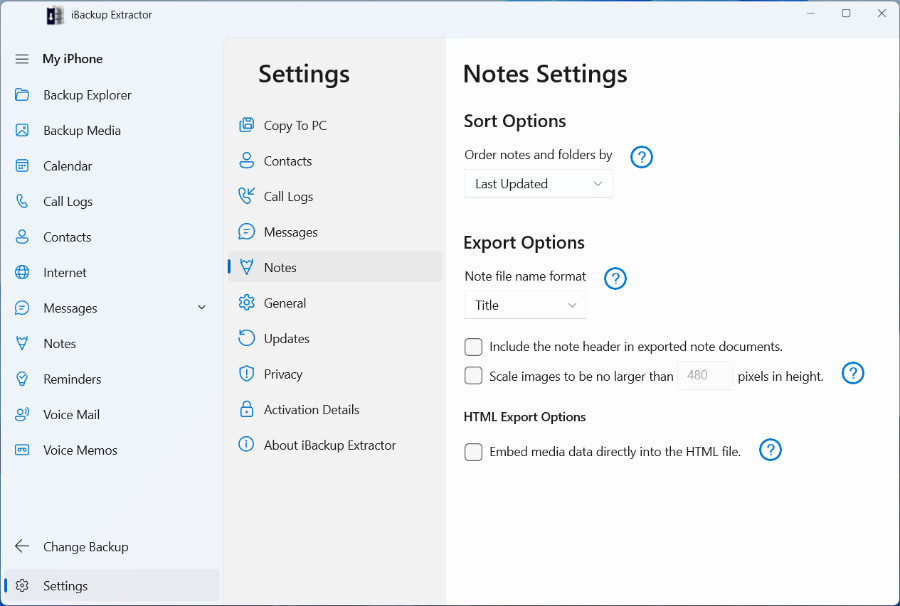Click the Settings label at sidebar bottom
Screen dimensions: 900x606
tap(65, 586)
